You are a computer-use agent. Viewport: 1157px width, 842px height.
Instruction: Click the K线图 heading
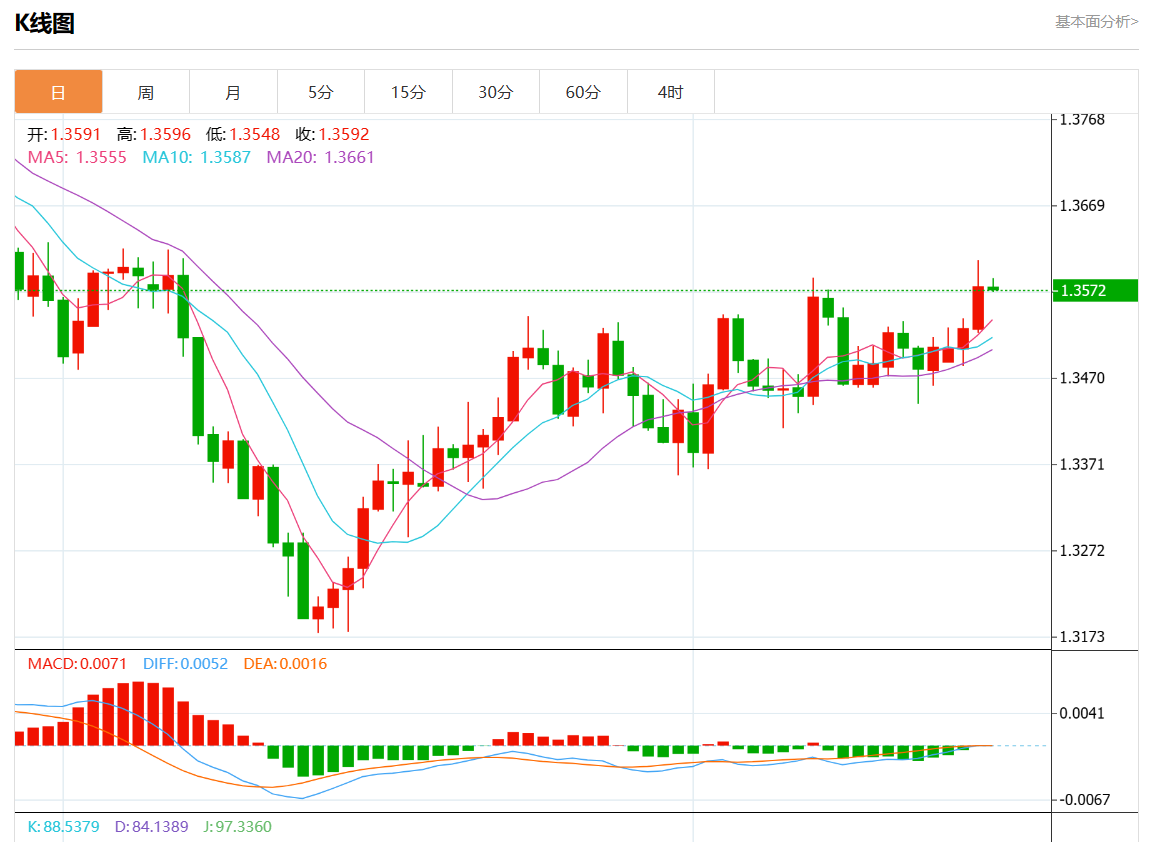coord(45,24)
